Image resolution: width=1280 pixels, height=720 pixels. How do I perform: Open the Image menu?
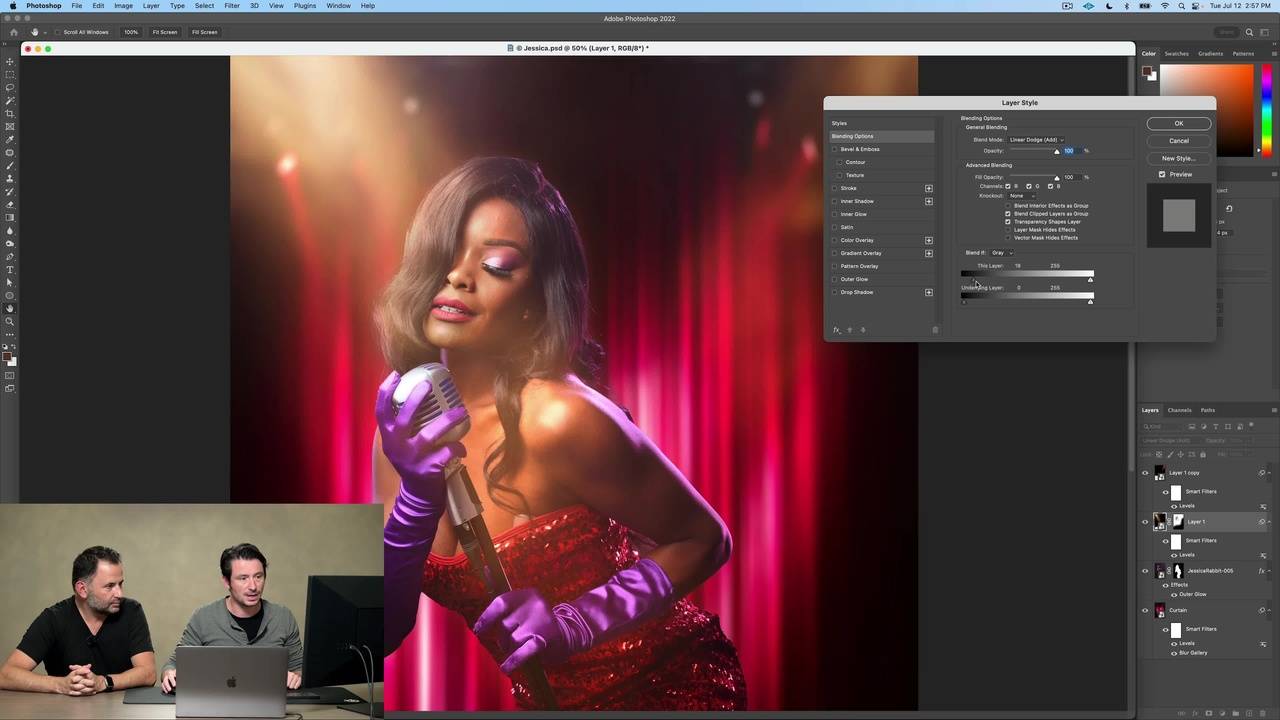pyautogui.click(x=123, y=6)
